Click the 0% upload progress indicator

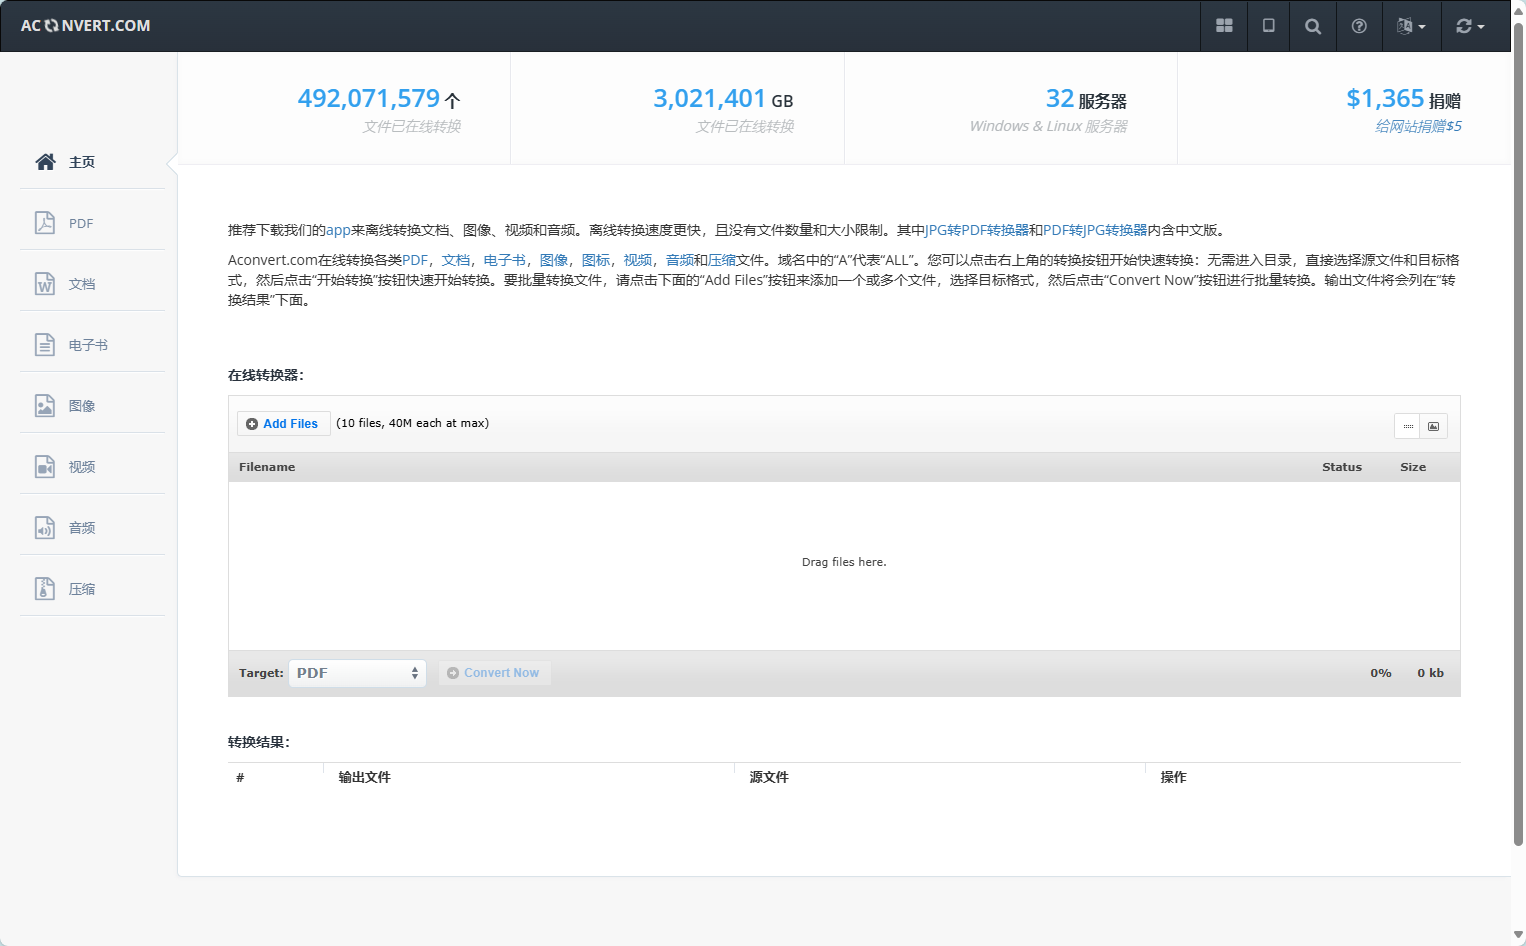pyautogui.click(x=1381, y=673)
